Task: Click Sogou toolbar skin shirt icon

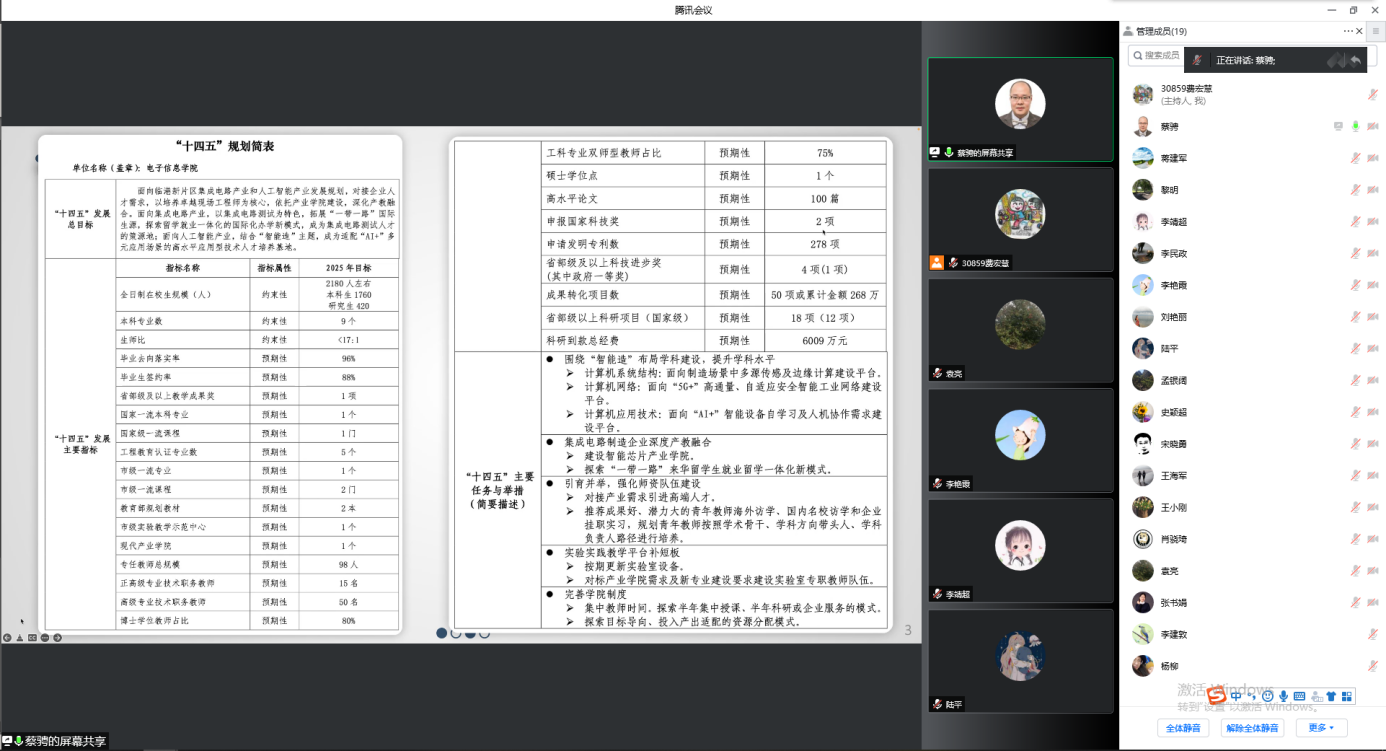Action: tap(1331, 696)
